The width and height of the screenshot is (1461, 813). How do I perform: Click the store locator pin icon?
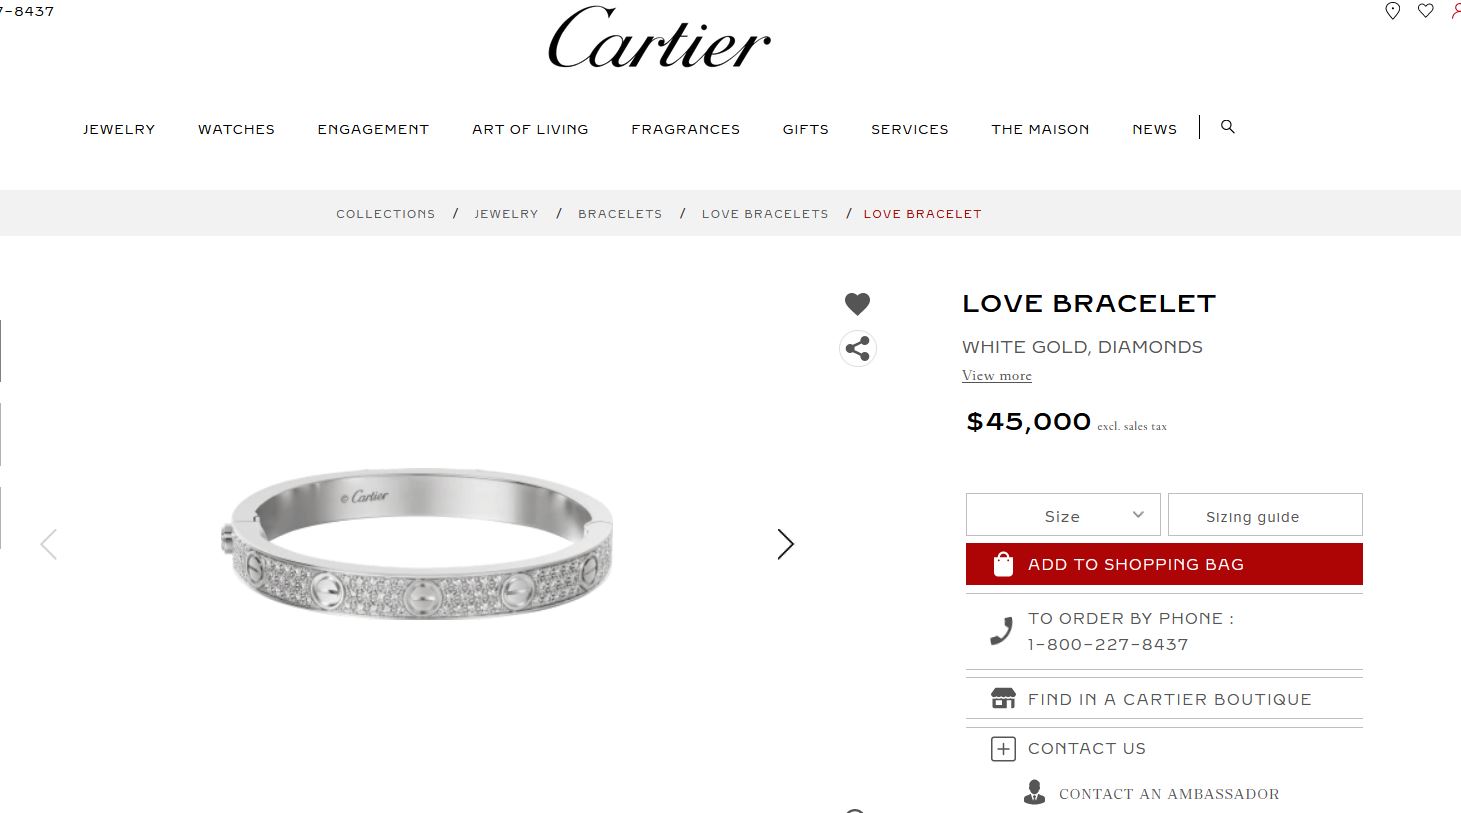click(1392, 11)
